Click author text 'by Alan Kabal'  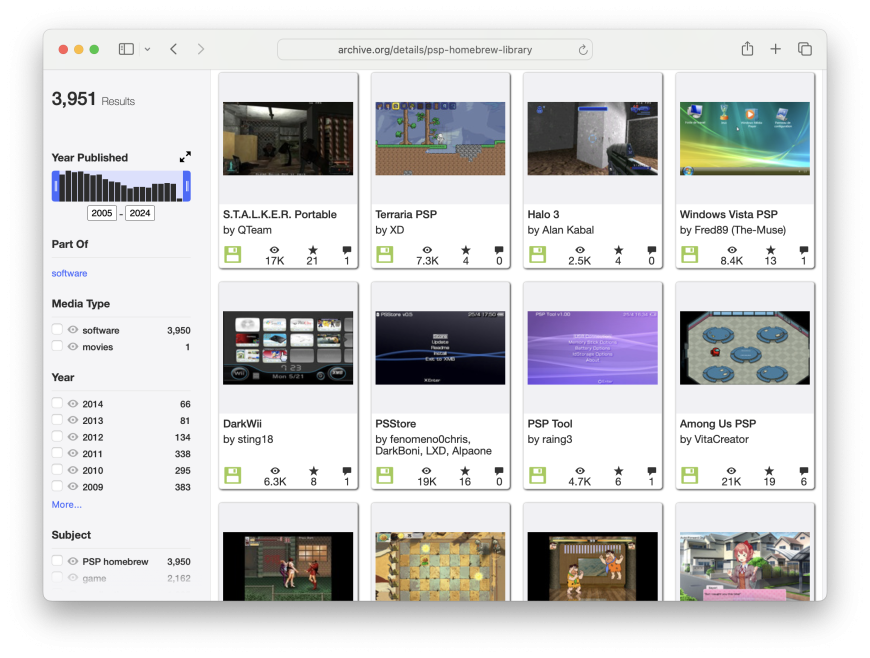click(x=560, y=230)
